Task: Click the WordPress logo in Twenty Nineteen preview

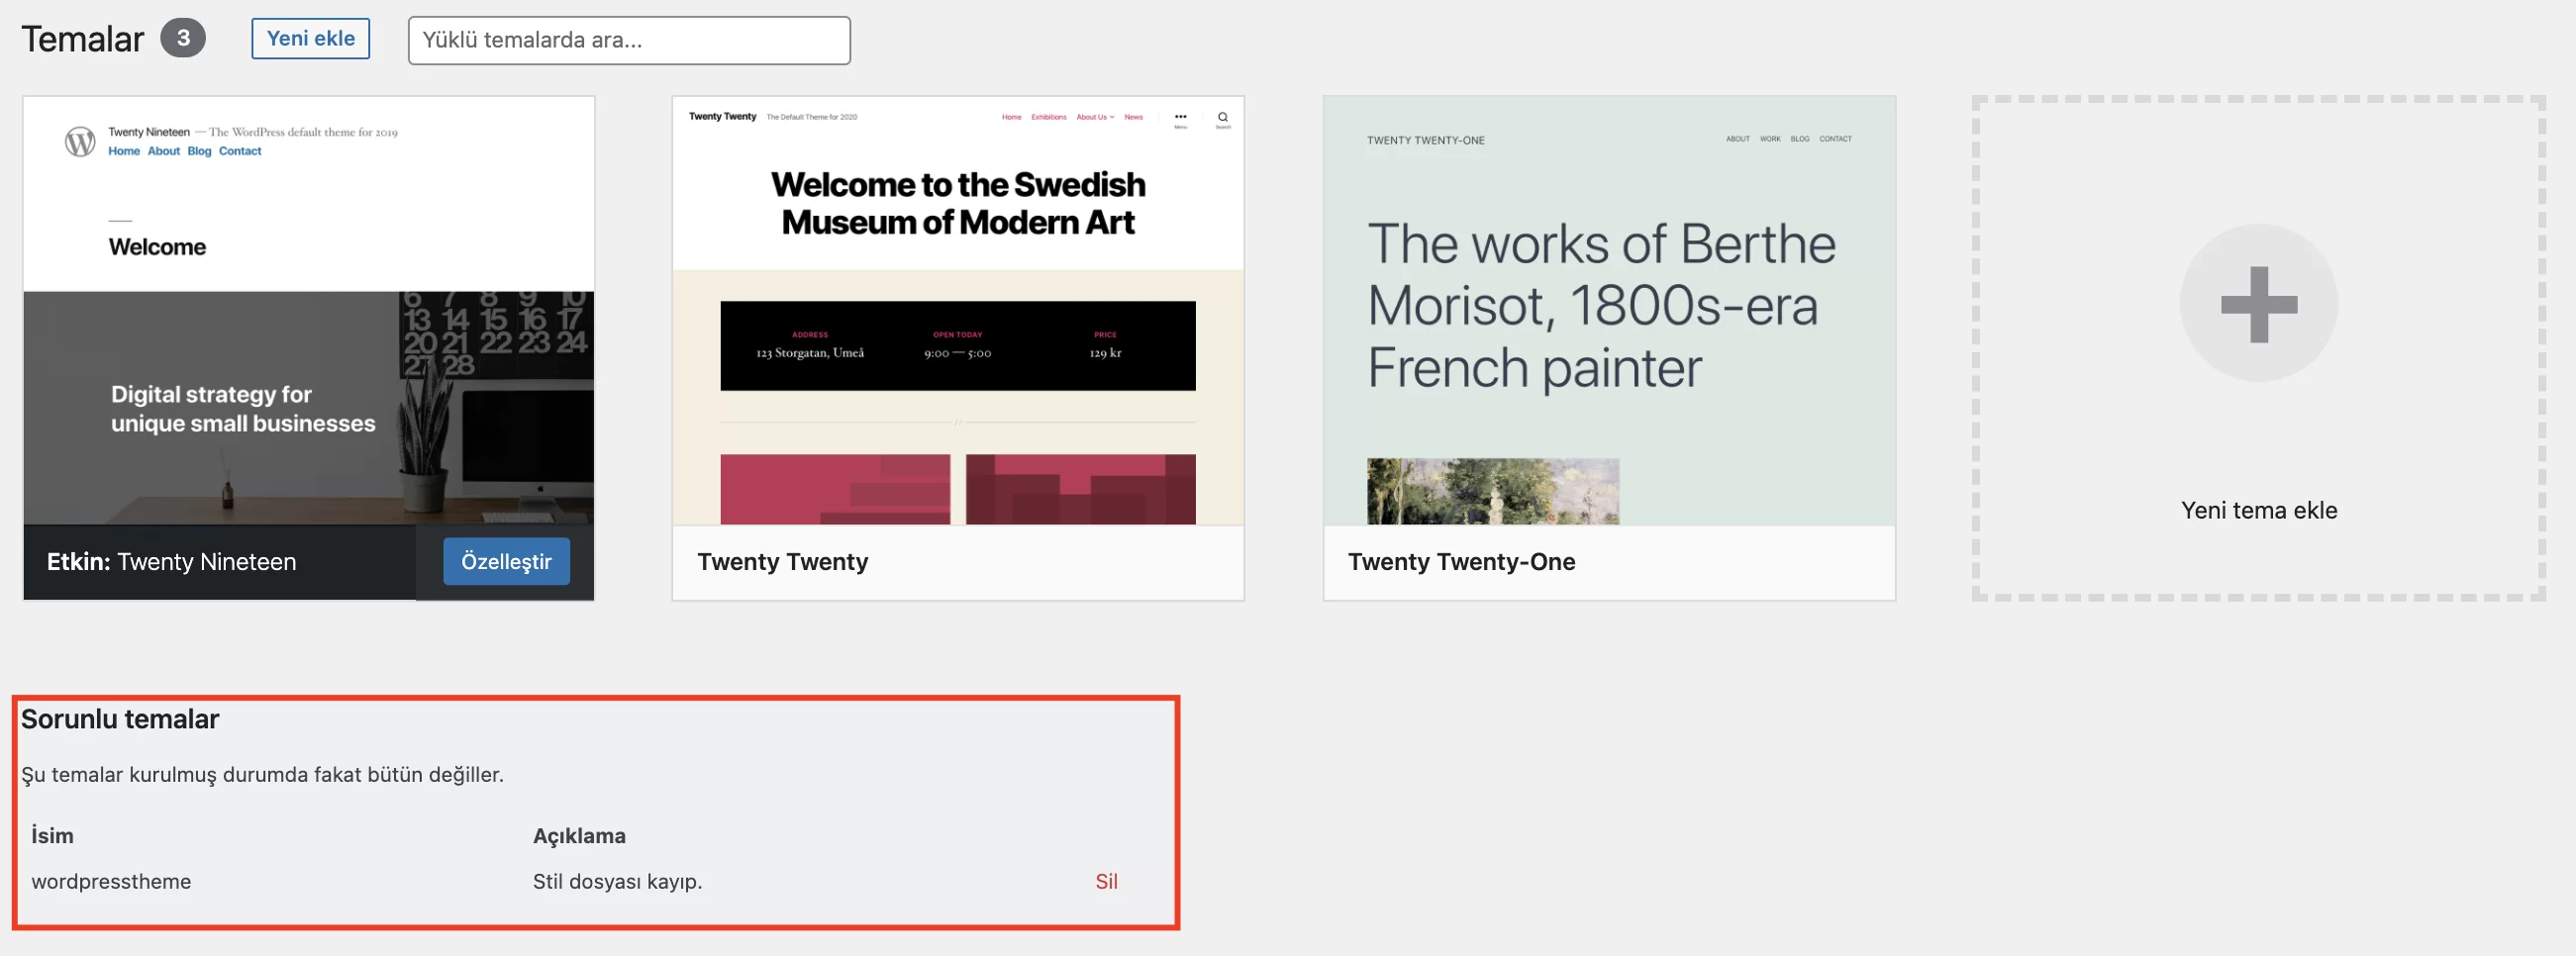Action: 80,141
